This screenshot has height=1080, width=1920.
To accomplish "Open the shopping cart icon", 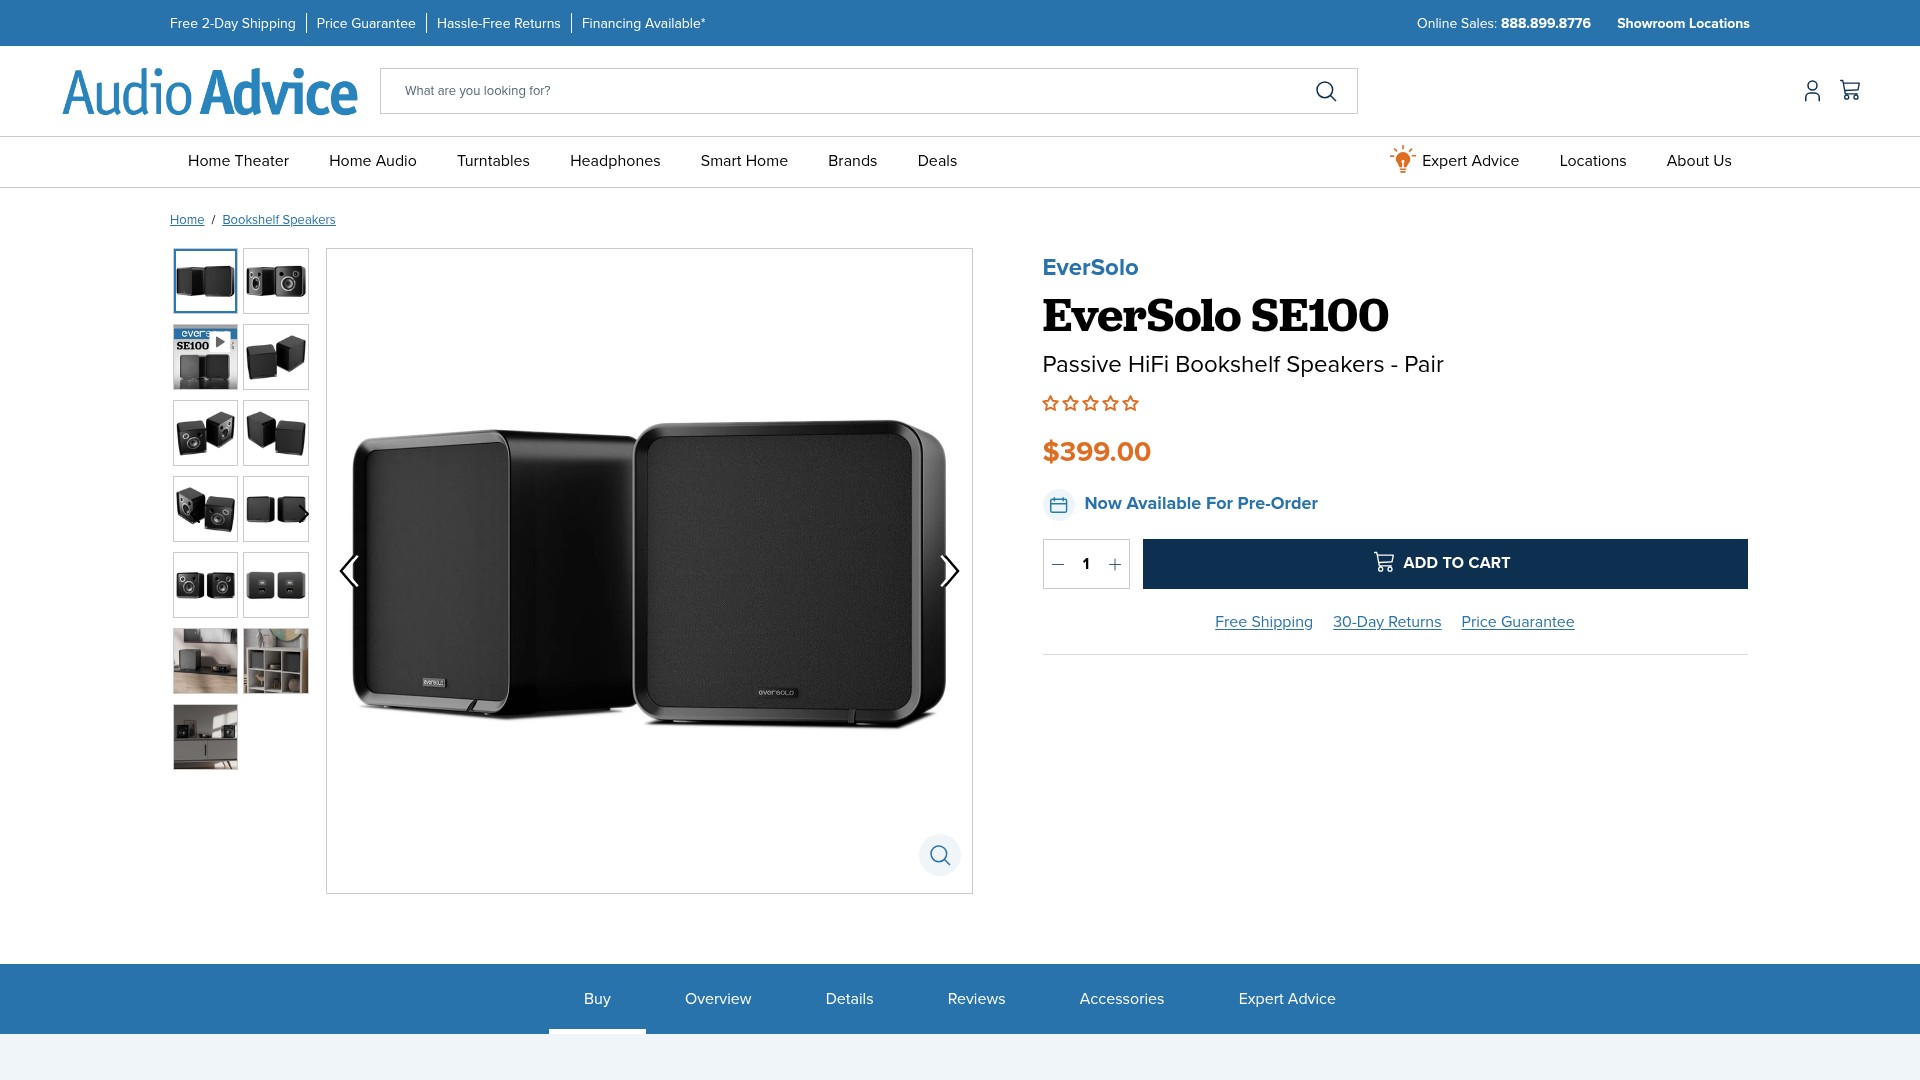I will (1850, 90).
